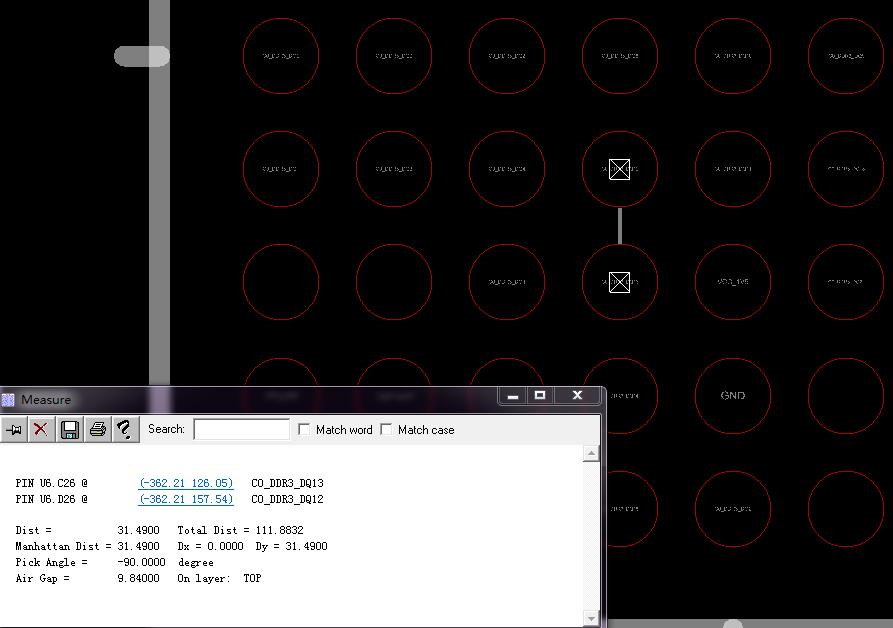Open coordinate link (-362.21 126.05)
The width and height of the screenshot is (893, 628).
(186, 483)
